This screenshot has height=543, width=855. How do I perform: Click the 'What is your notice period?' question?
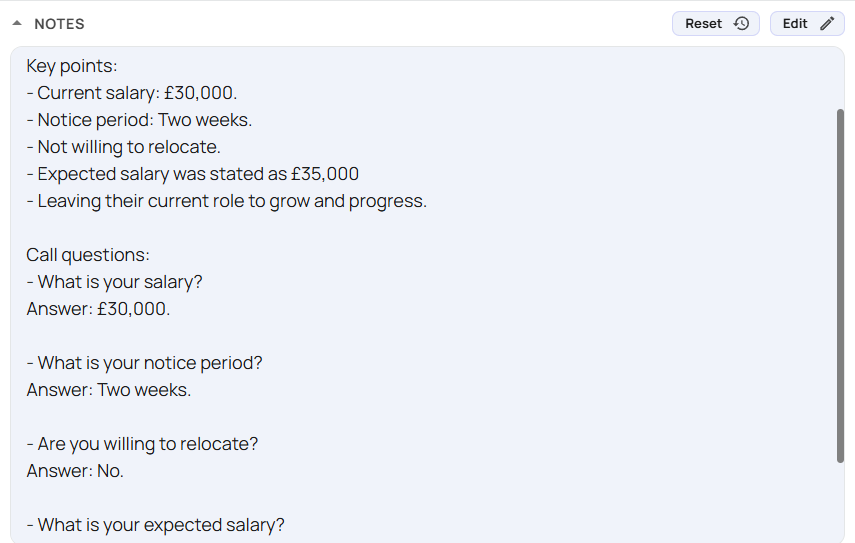click(144, 363)
